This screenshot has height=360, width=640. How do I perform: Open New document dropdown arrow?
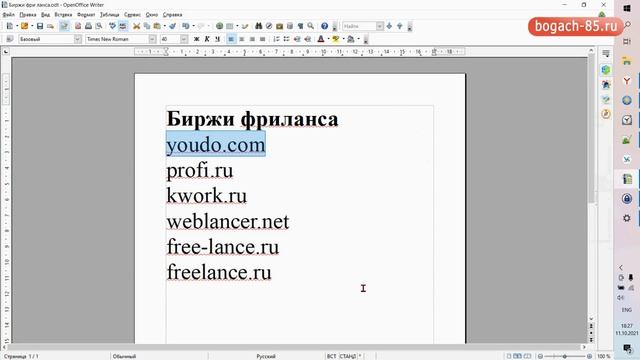coord(17,26)
